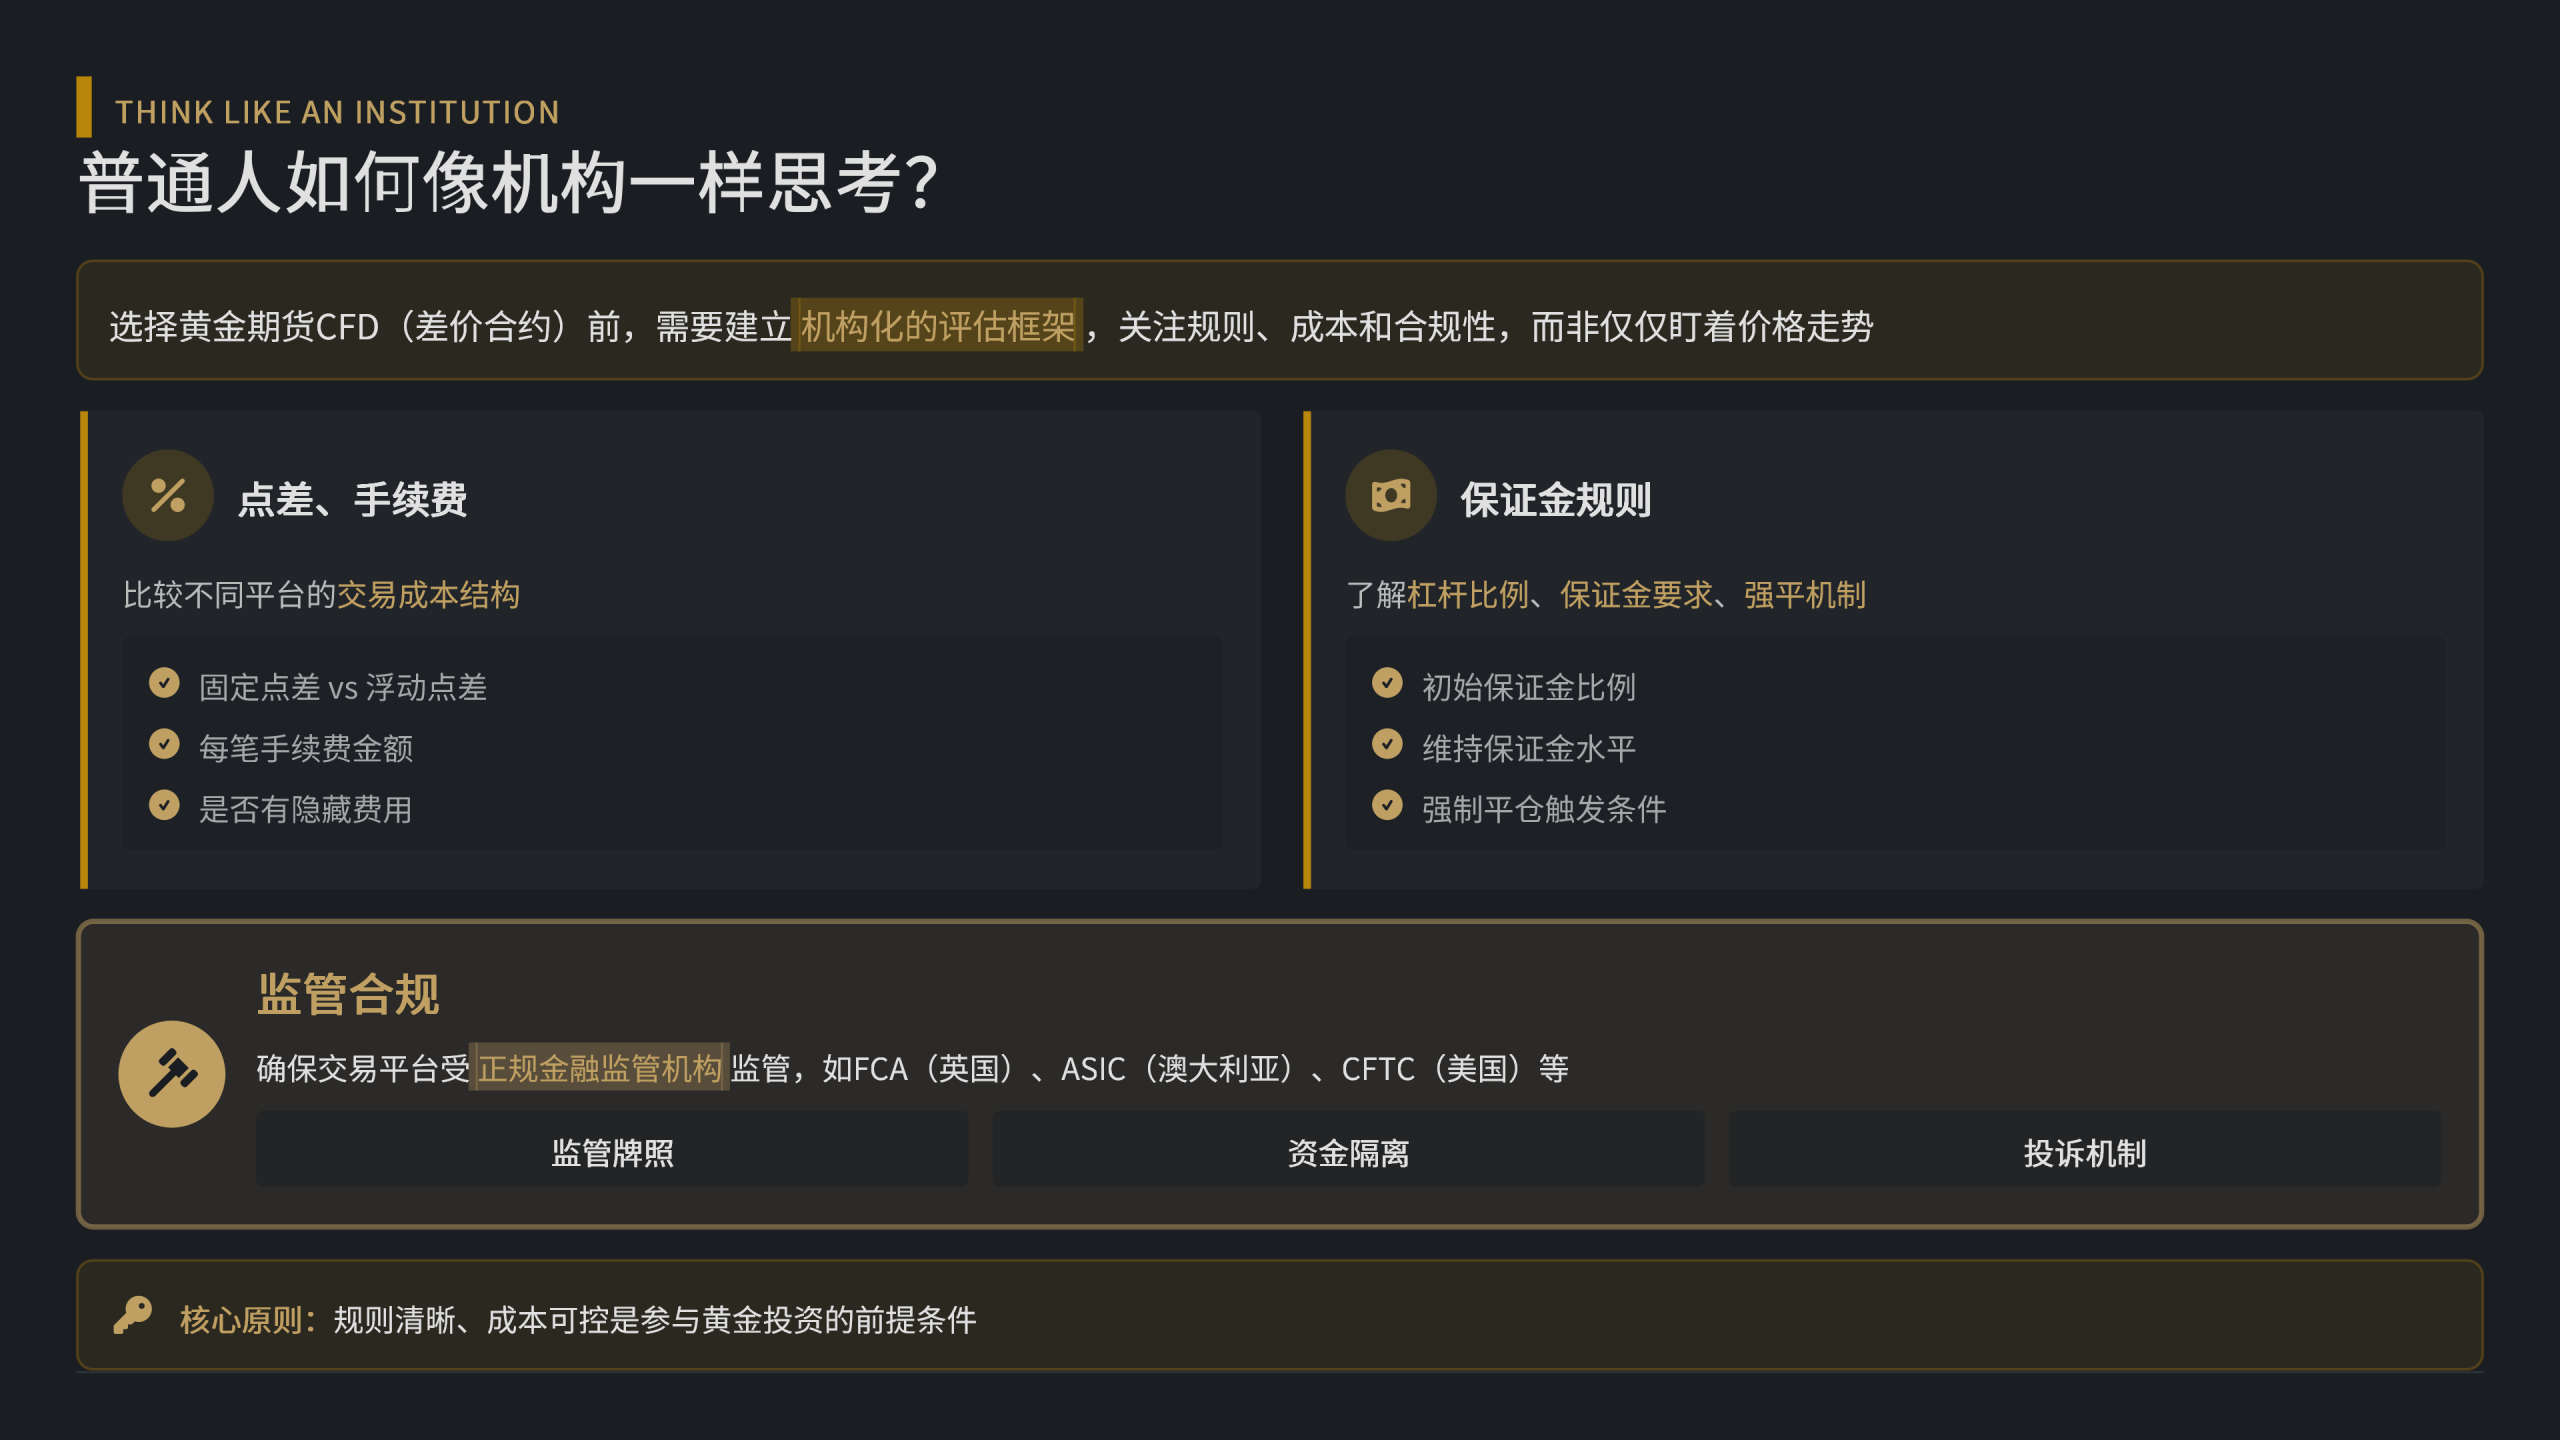This screenshot has width=2560, height=1440.
Task: Click the banknote icon beside 保证金规则
Action: coord(1390,495)
